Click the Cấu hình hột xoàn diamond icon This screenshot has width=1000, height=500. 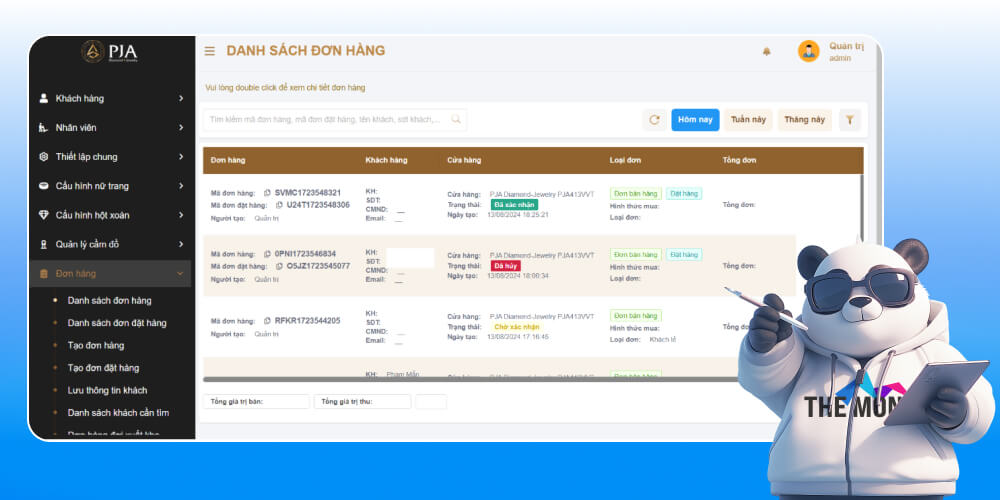click(x=43, y=215)
